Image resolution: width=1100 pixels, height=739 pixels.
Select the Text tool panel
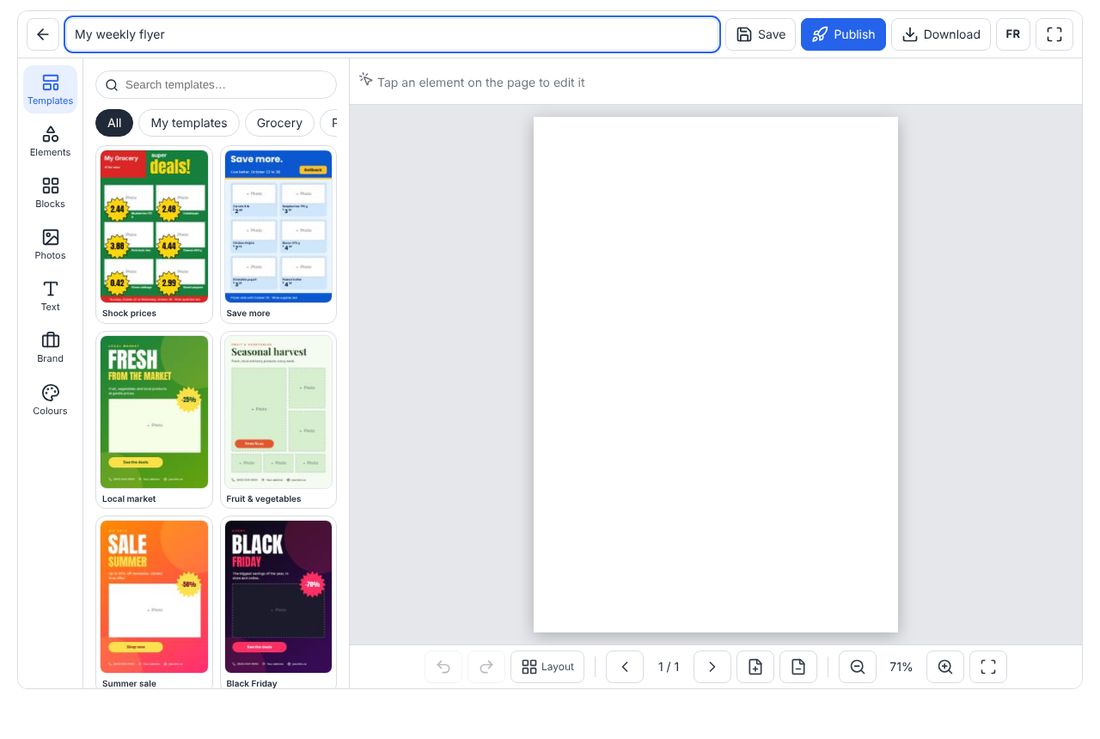click(x=50, y=295)
